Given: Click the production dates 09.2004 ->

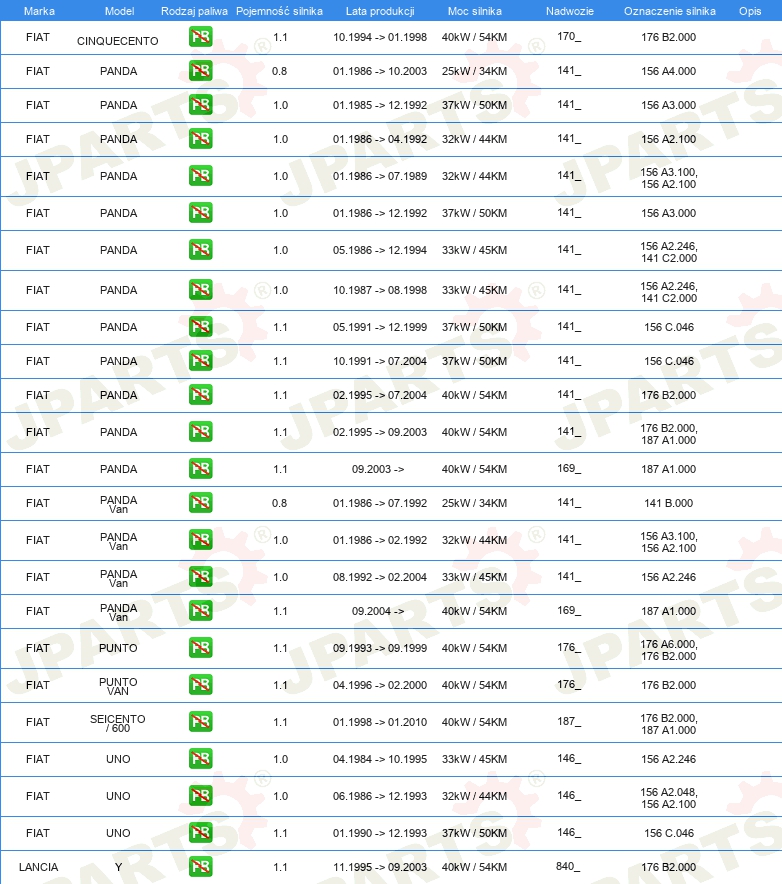Looking at the screenshot, I should coord(378,611).
